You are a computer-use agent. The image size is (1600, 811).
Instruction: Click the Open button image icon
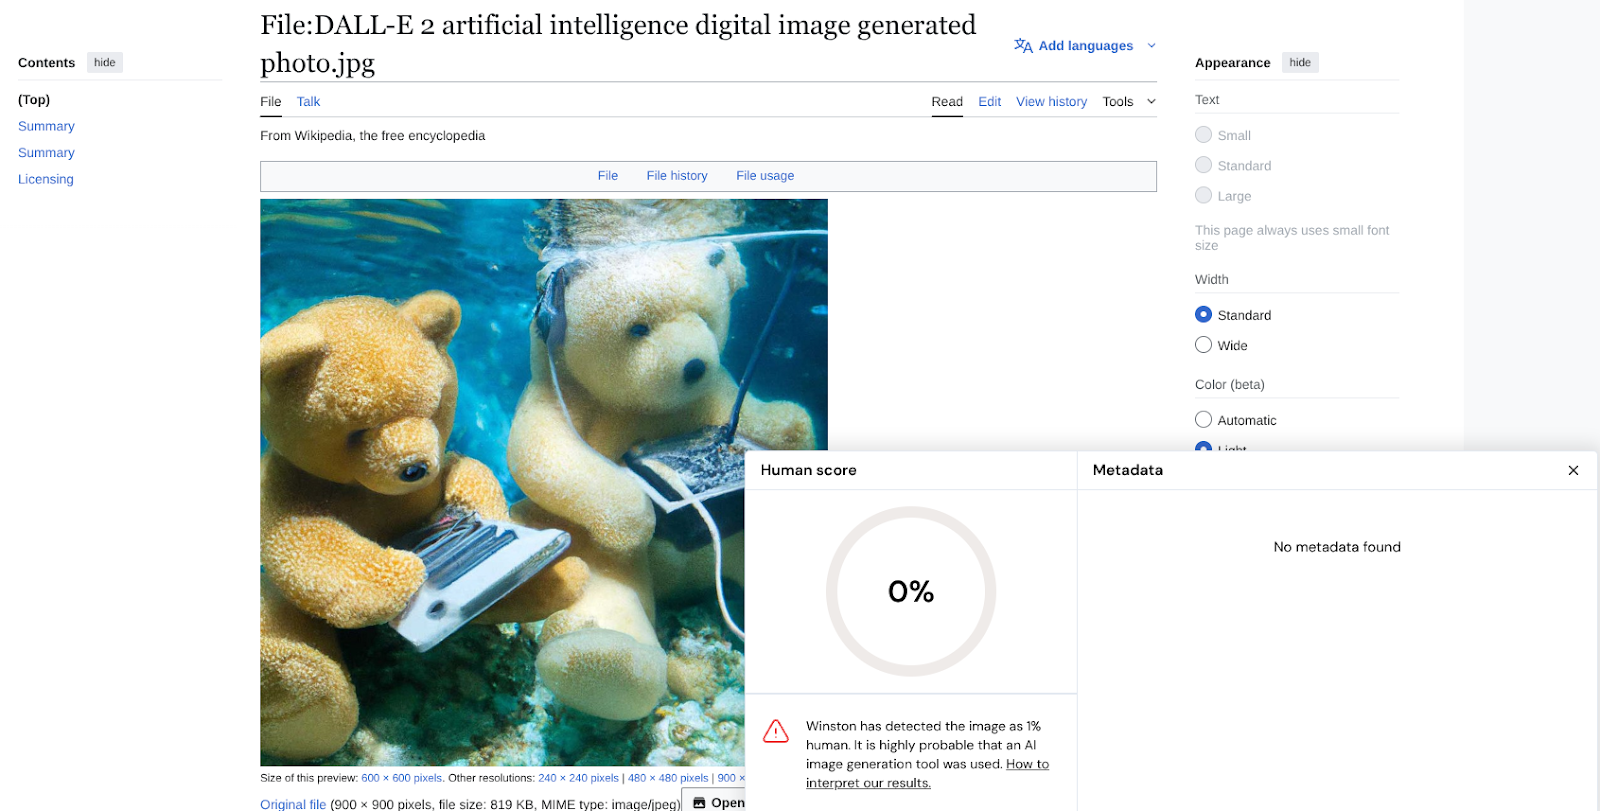699,803
